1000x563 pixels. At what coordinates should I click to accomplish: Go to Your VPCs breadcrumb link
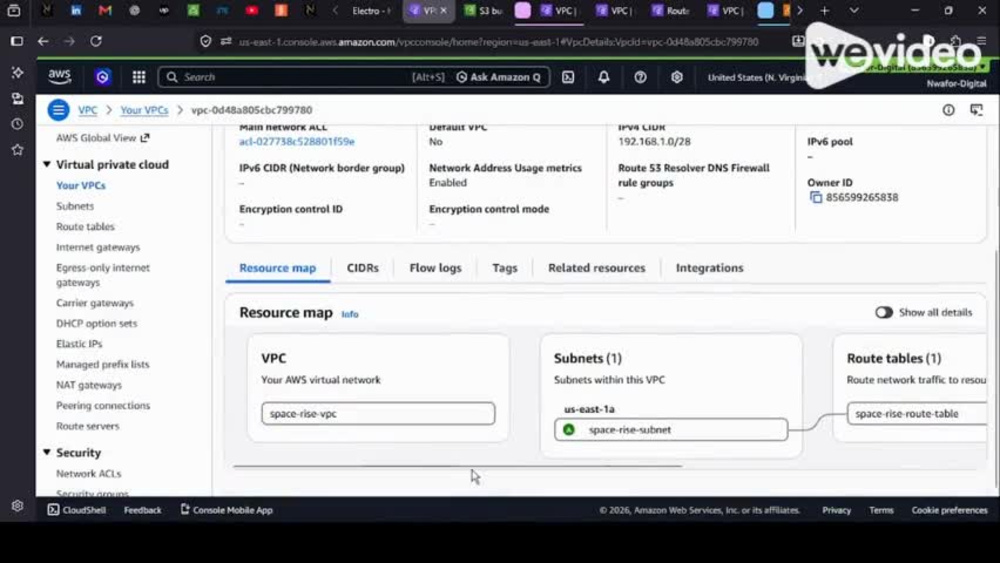pos(144,110)
